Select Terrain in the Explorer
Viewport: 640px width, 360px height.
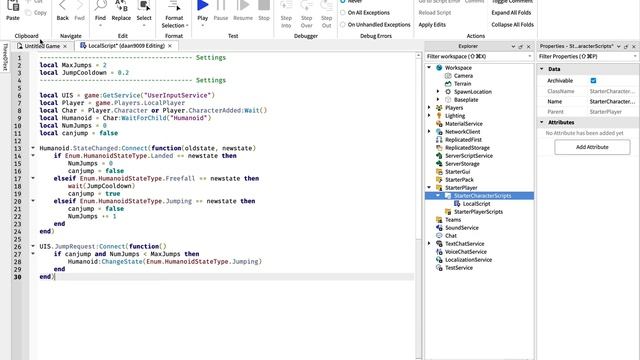pos(462,84)
